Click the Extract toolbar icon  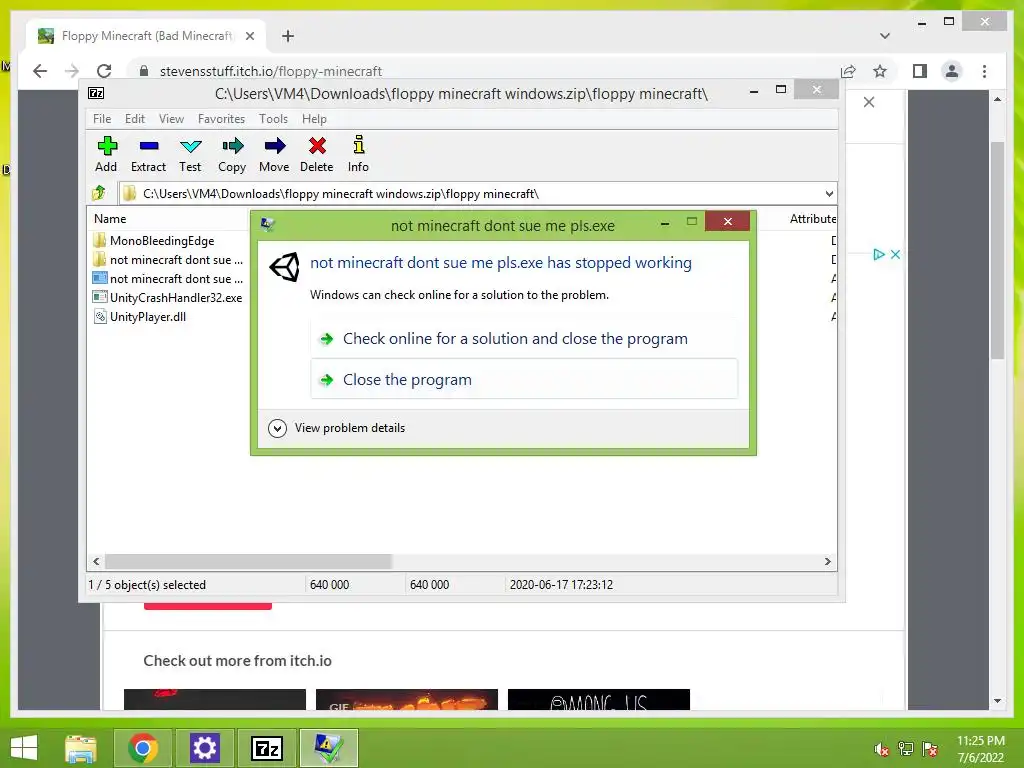pos(148,154)
